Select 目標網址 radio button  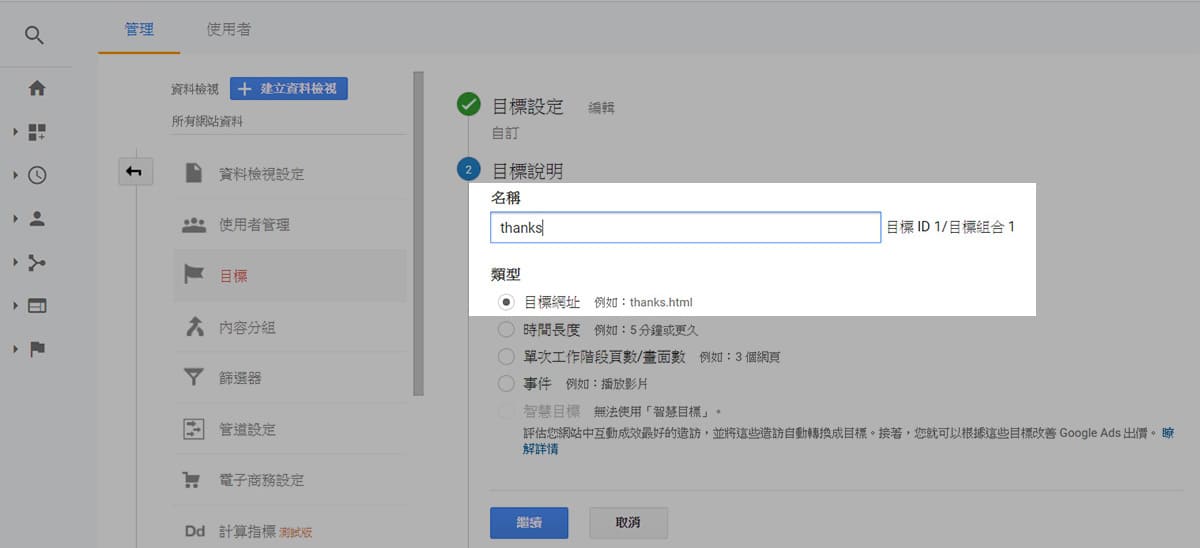[506, 301]
